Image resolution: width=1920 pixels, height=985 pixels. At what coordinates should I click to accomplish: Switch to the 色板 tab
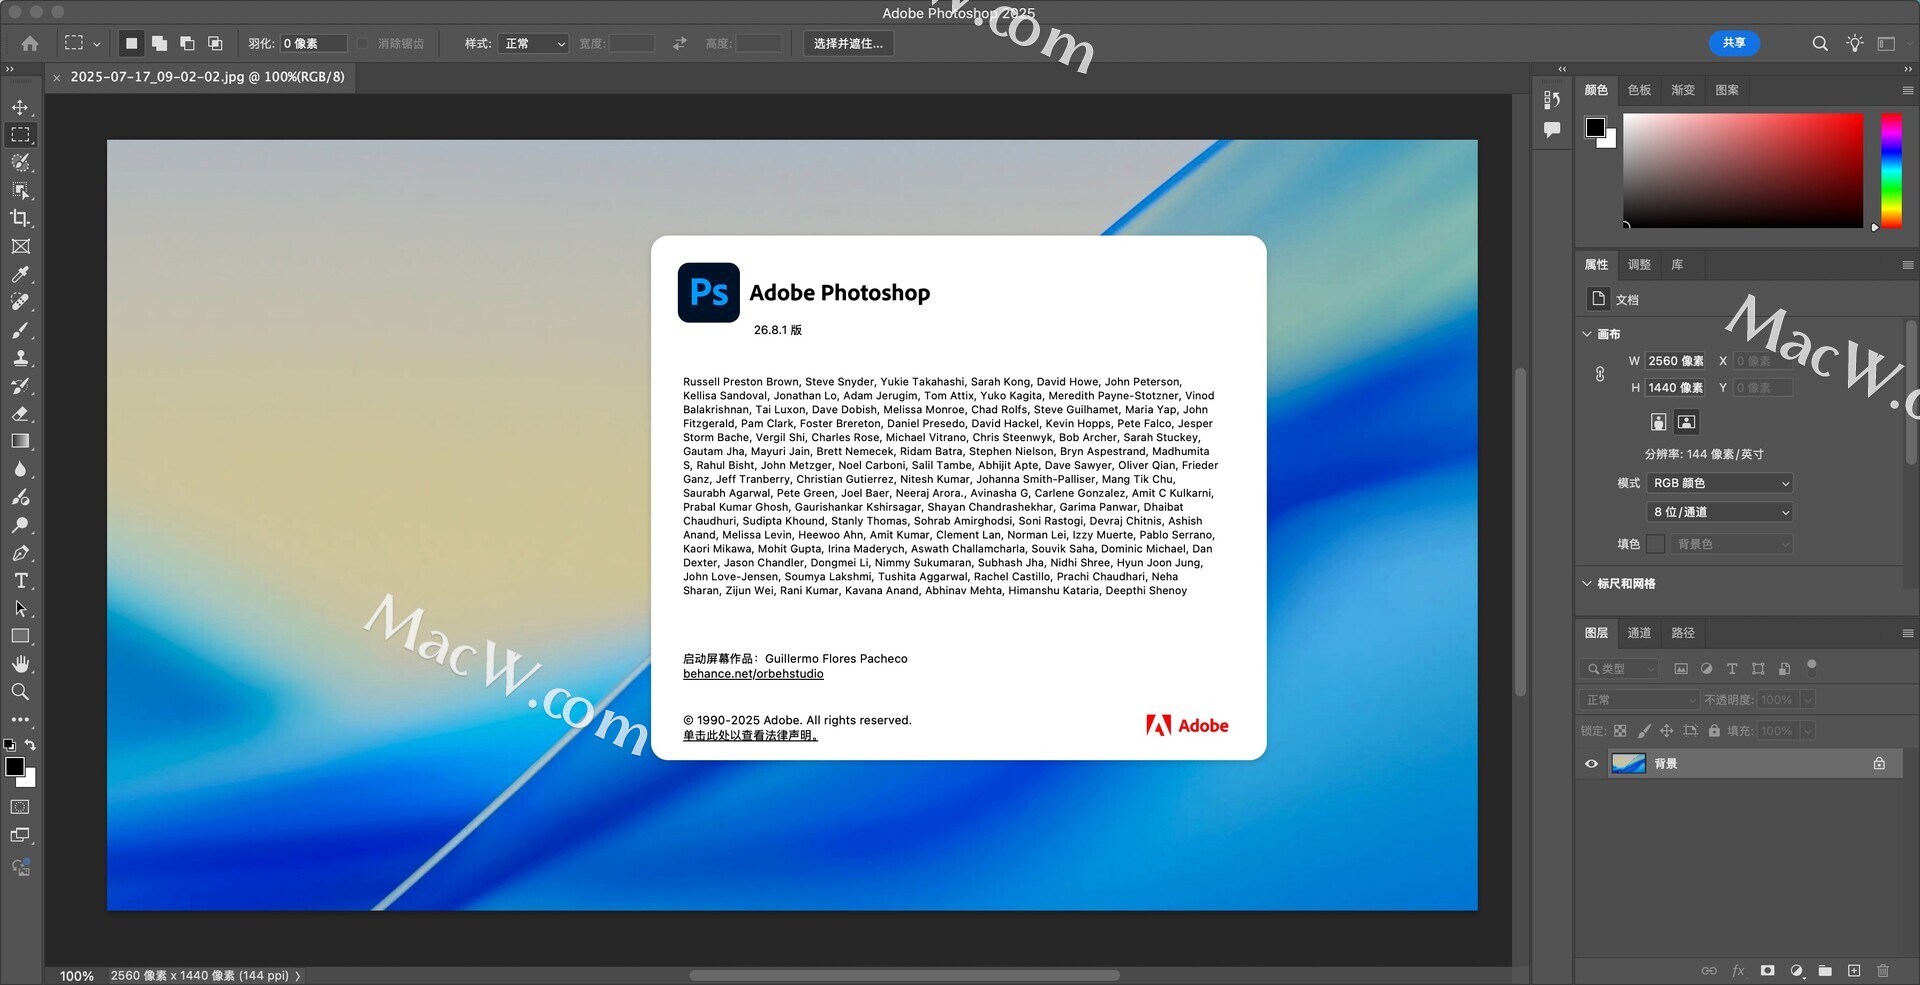[x=1639, y=90]
